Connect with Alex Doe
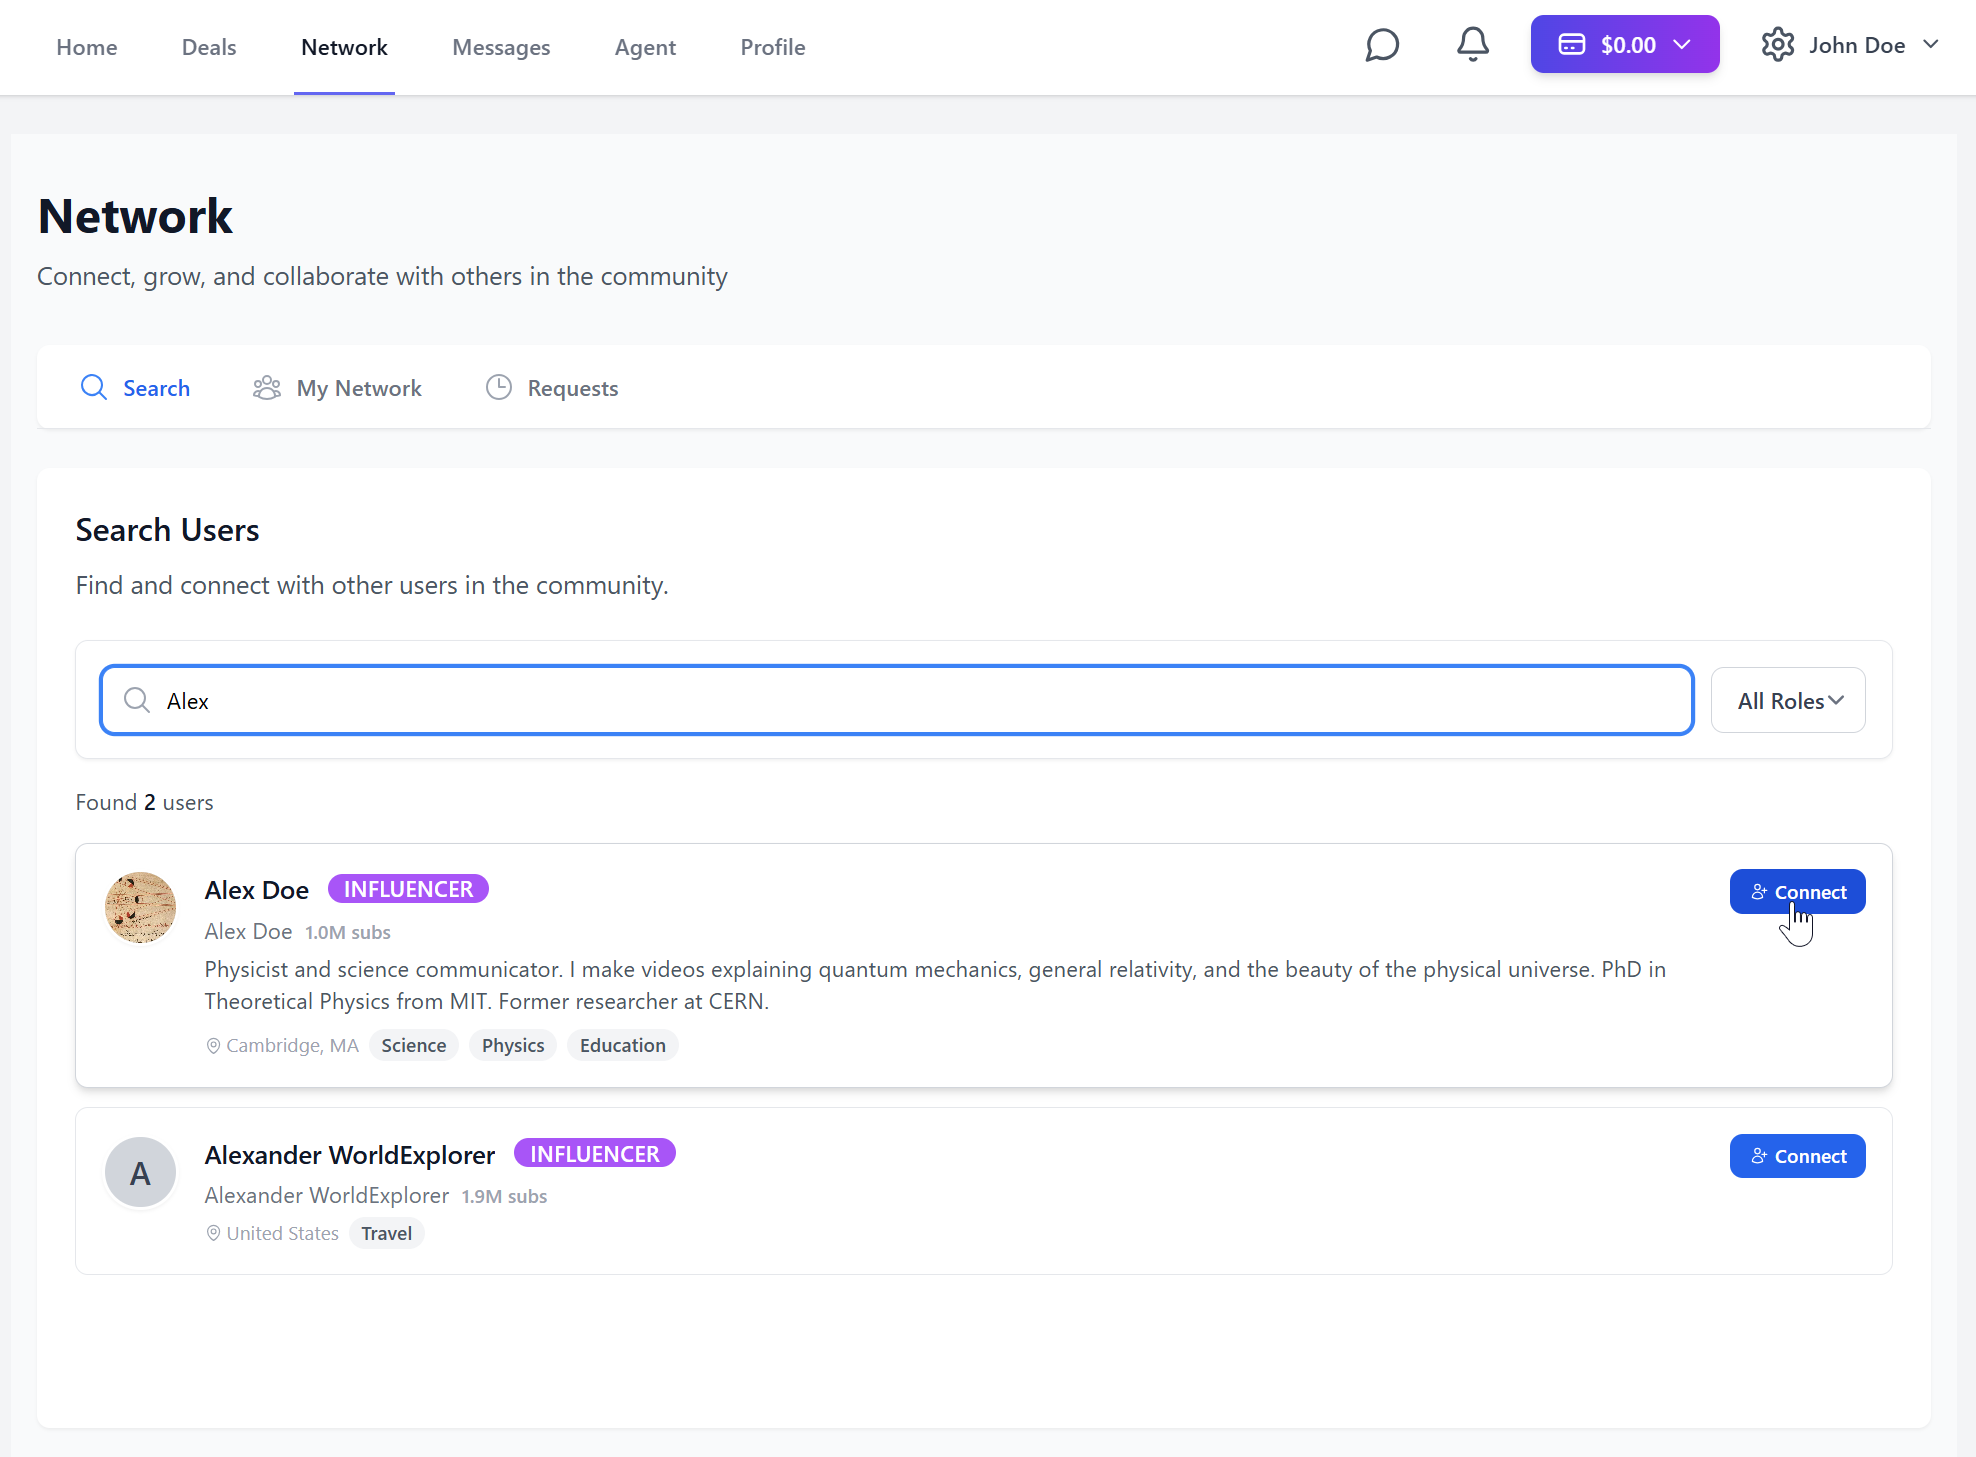 [x=1797, y=892]
